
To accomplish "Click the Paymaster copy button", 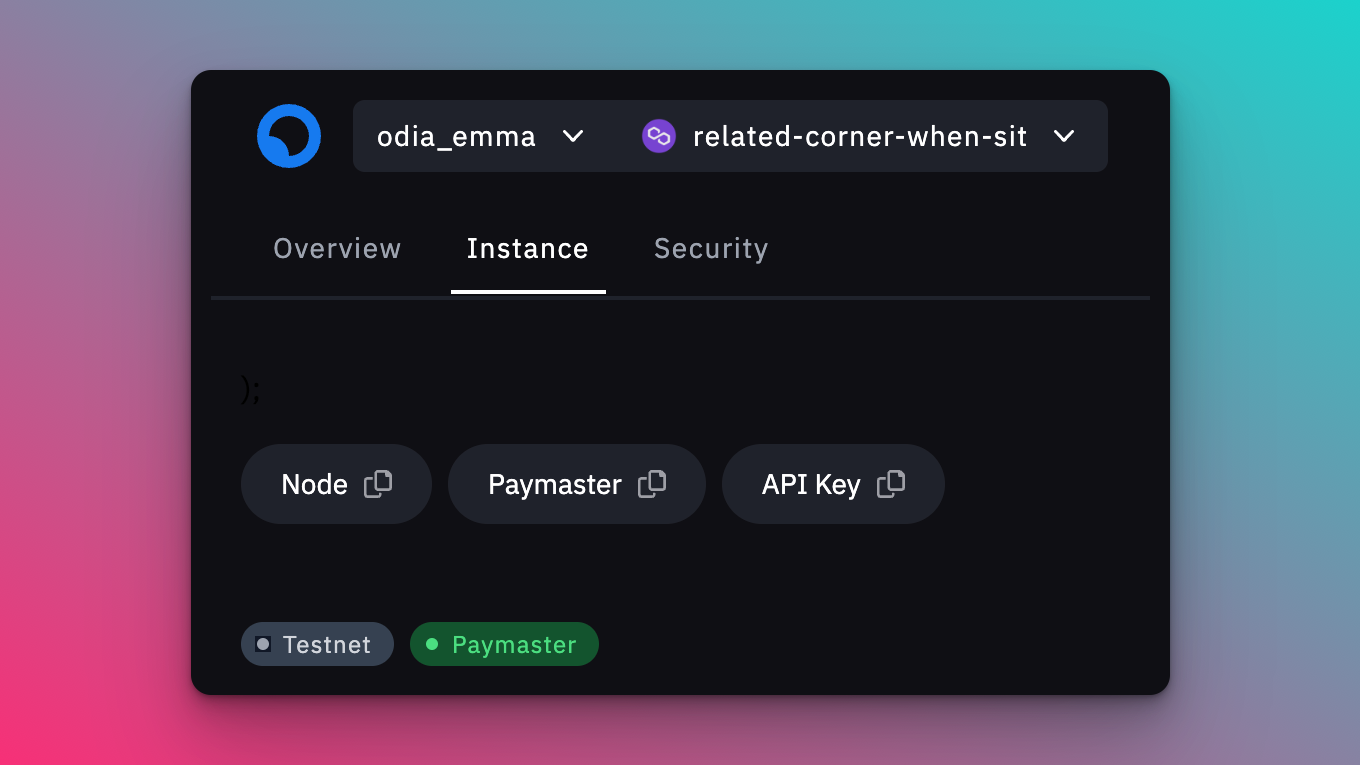I will [576, 483].
